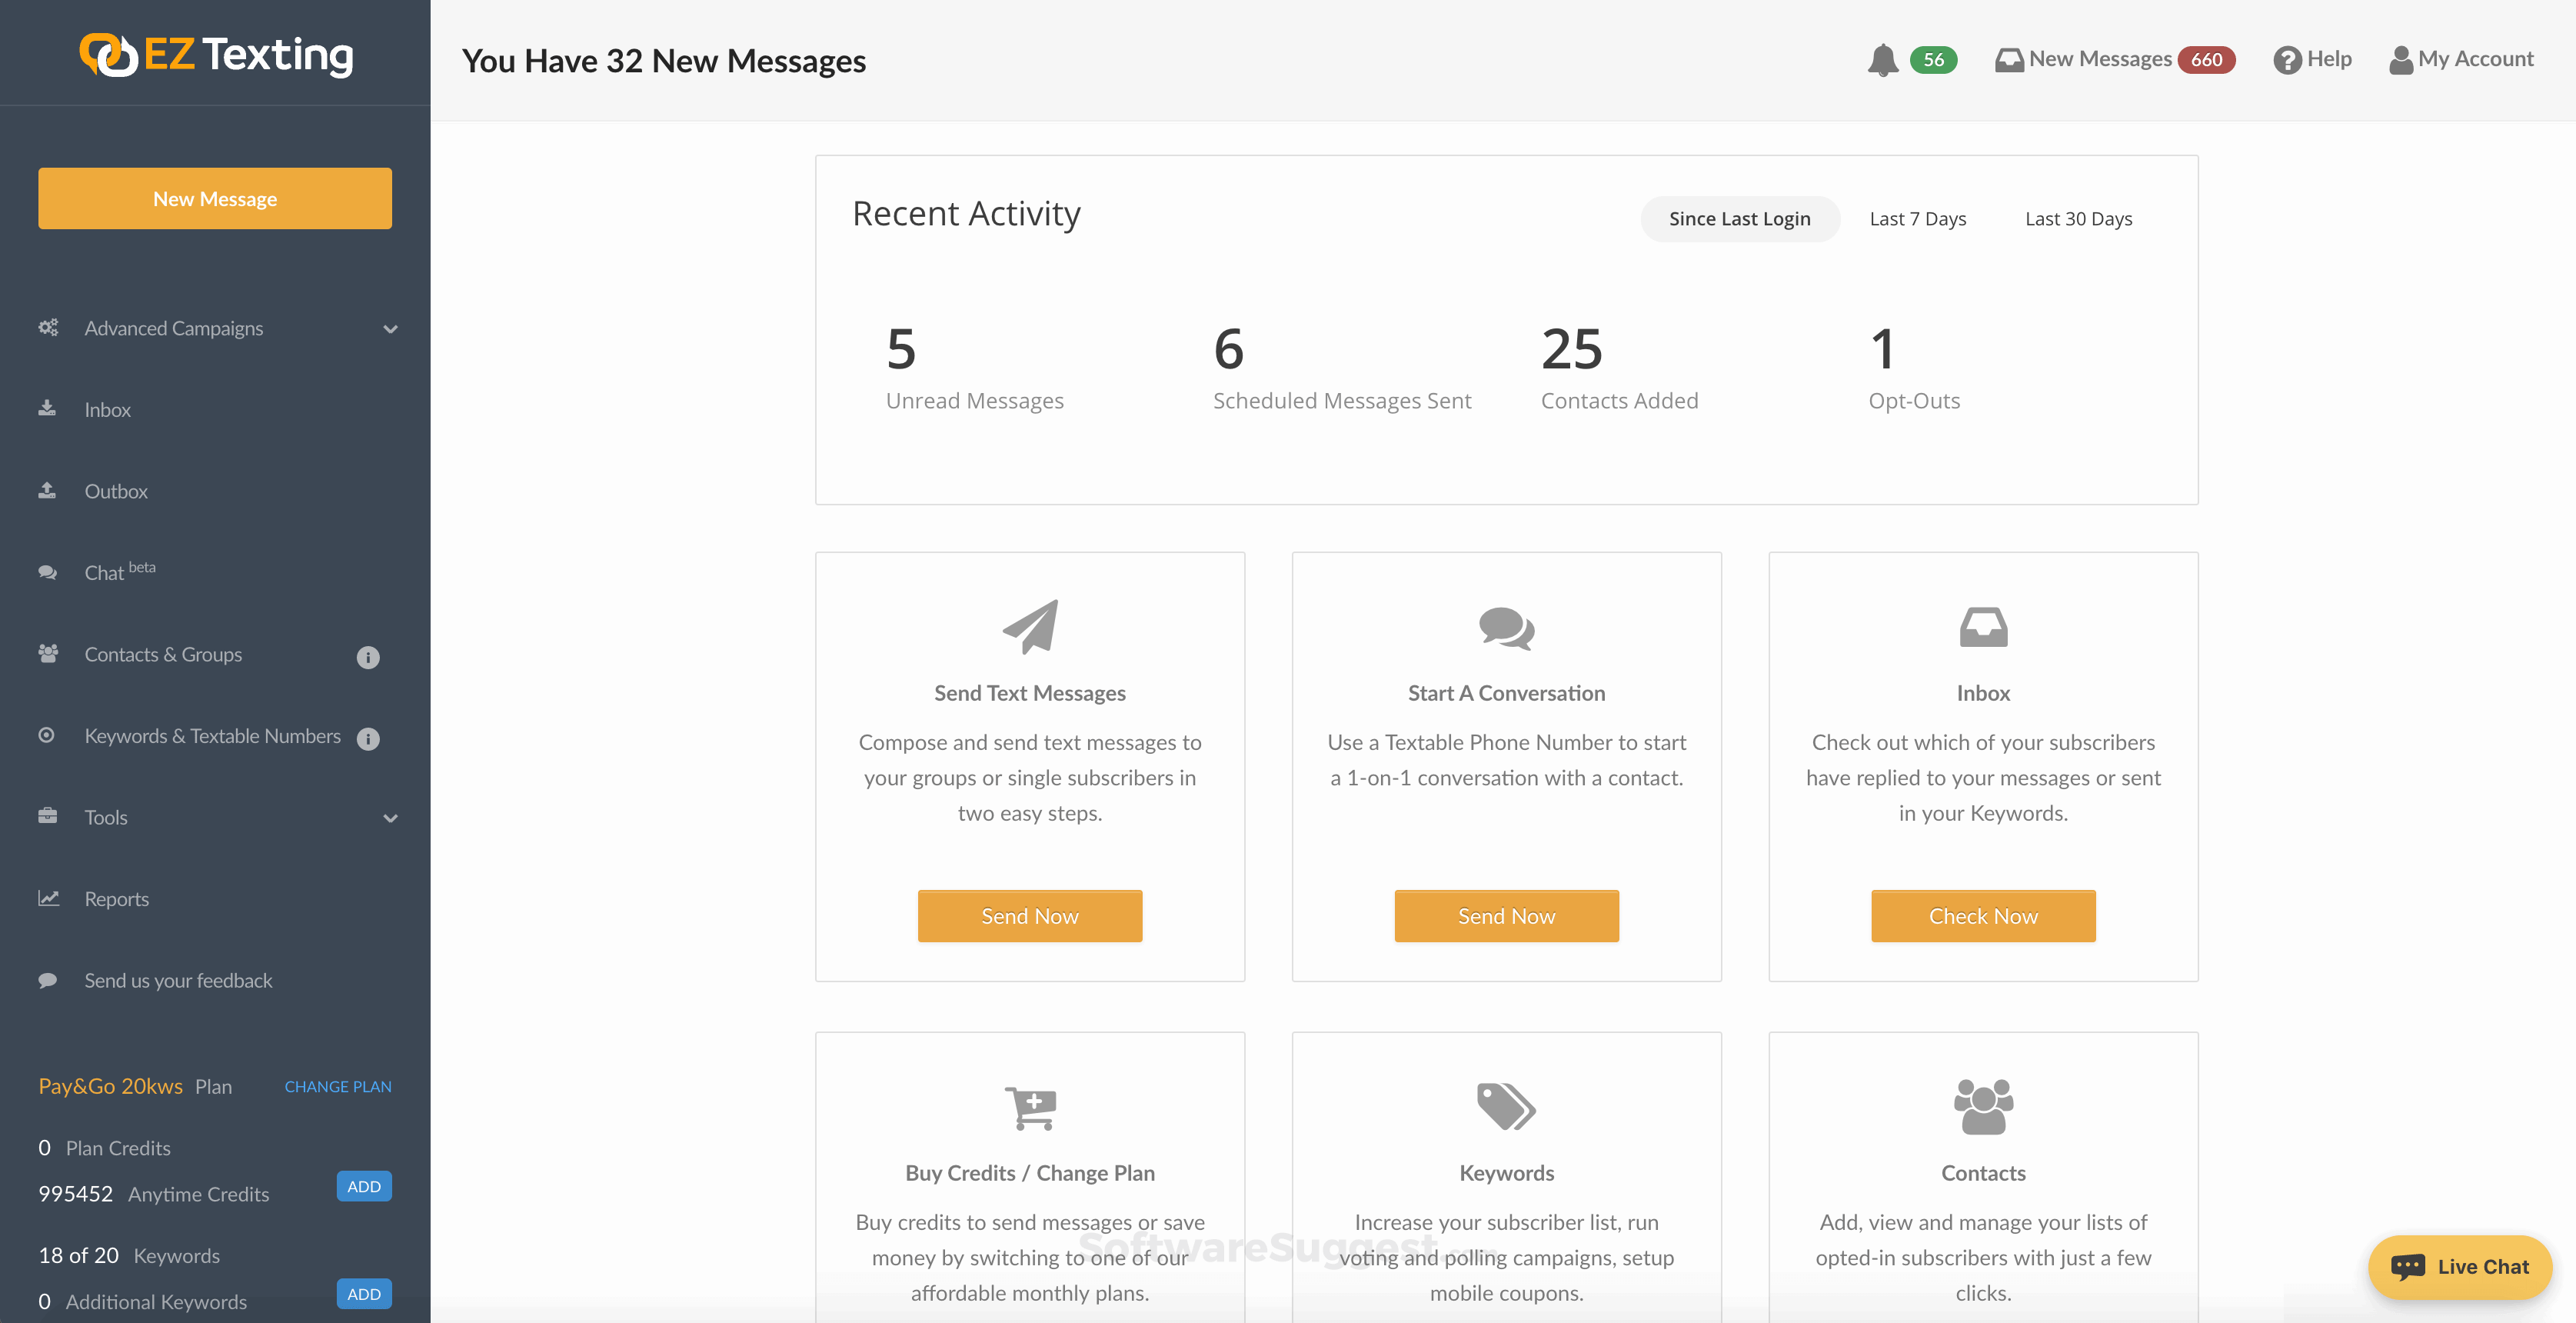Expand the Tools menu chevron
Viewport: 2576px width, 1323px height.
point(391,818)
